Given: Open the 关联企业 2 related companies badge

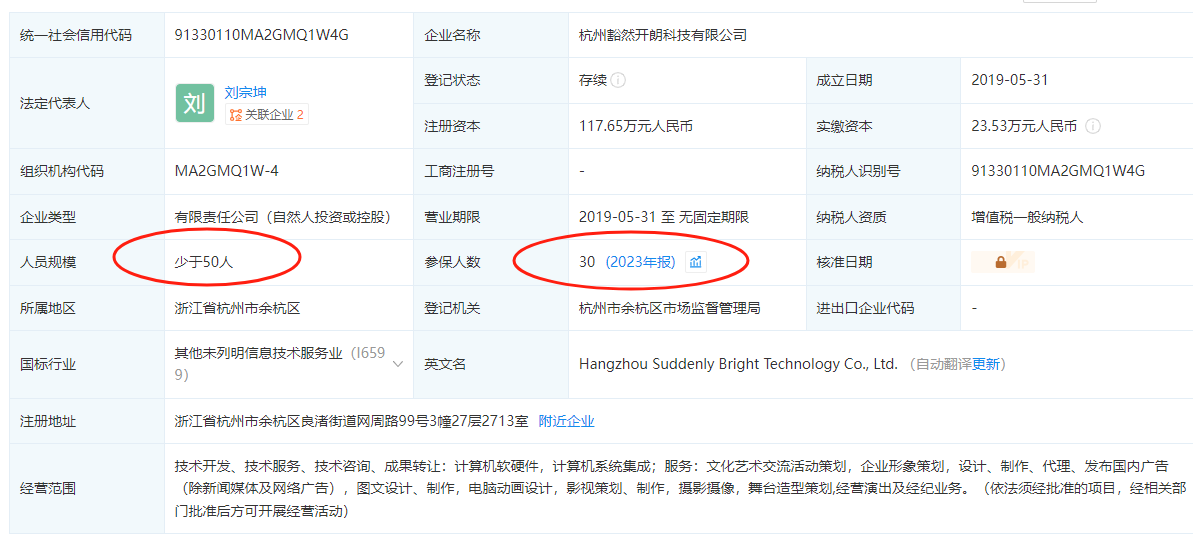Looking at the screenshot, I should (266, 115).
